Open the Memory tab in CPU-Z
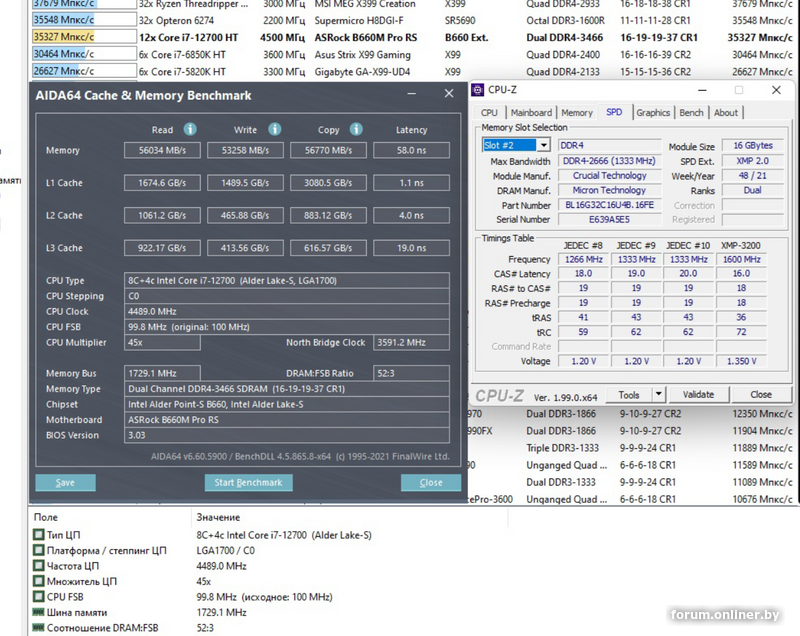The width and height of the screenshot is (800, 636). point(576,113)
